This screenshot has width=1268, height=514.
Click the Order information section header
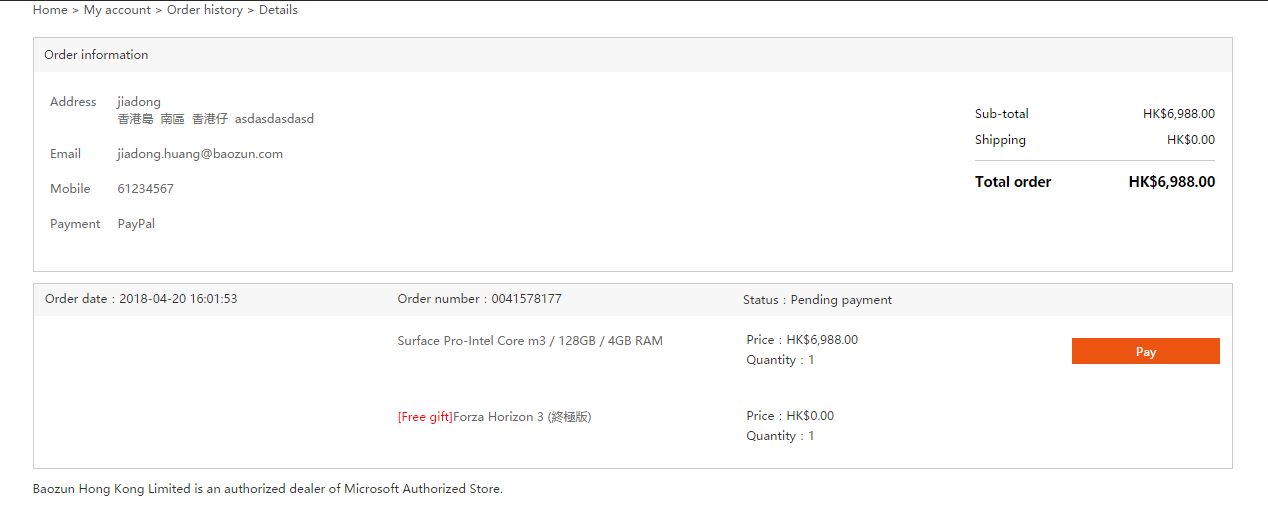pyautogui.click(x=632, y=55)
